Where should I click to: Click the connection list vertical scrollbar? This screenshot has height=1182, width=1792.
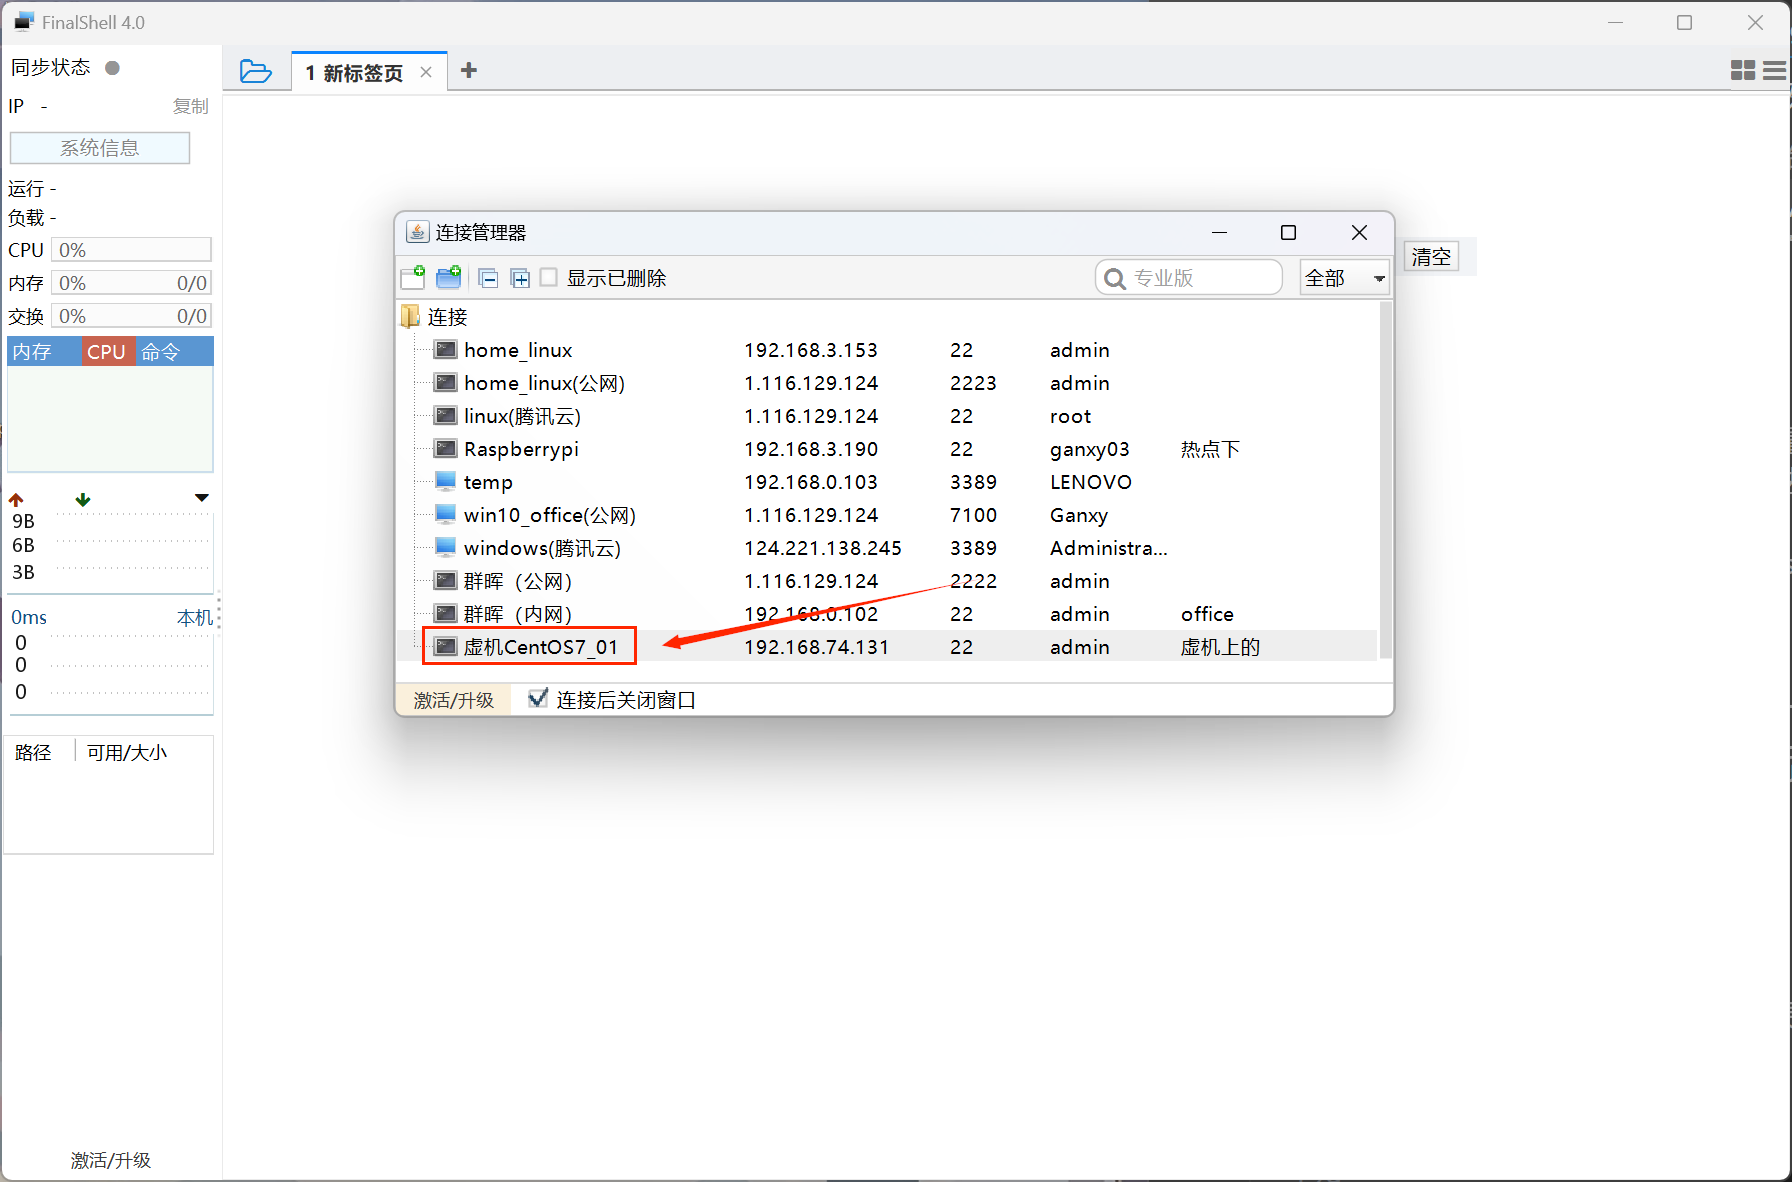1385,480
